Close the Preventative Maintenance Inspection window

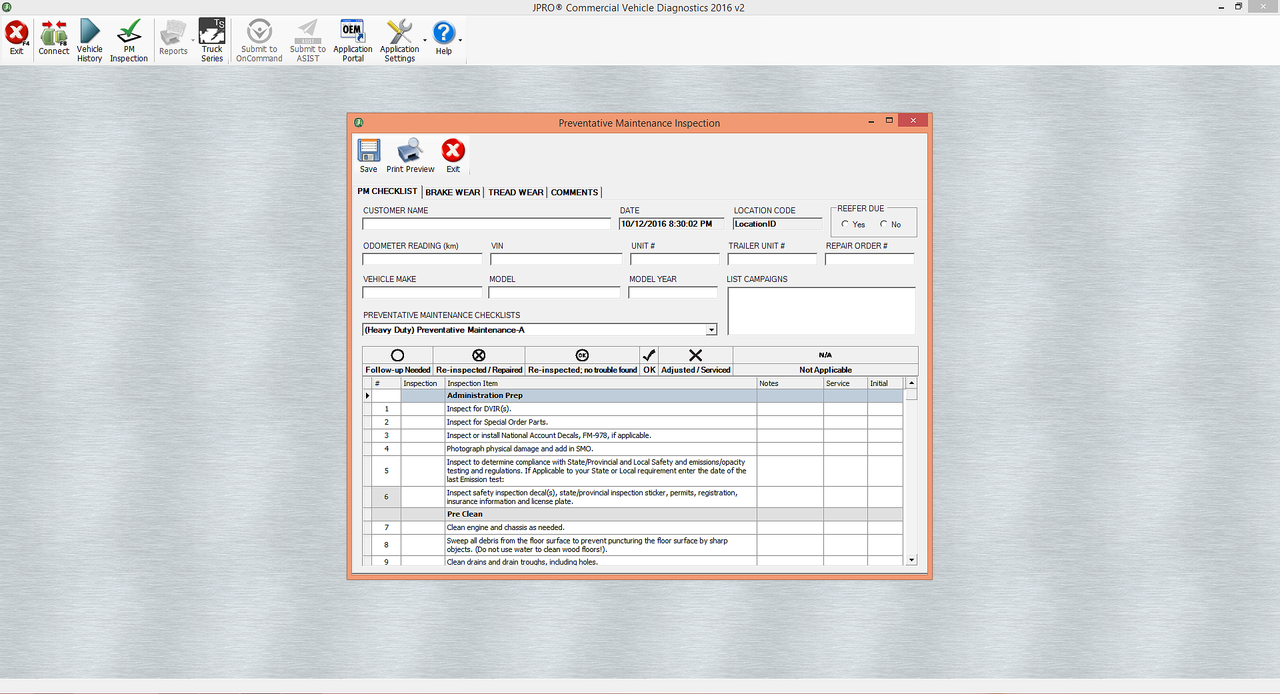click(x=913, y=121)
